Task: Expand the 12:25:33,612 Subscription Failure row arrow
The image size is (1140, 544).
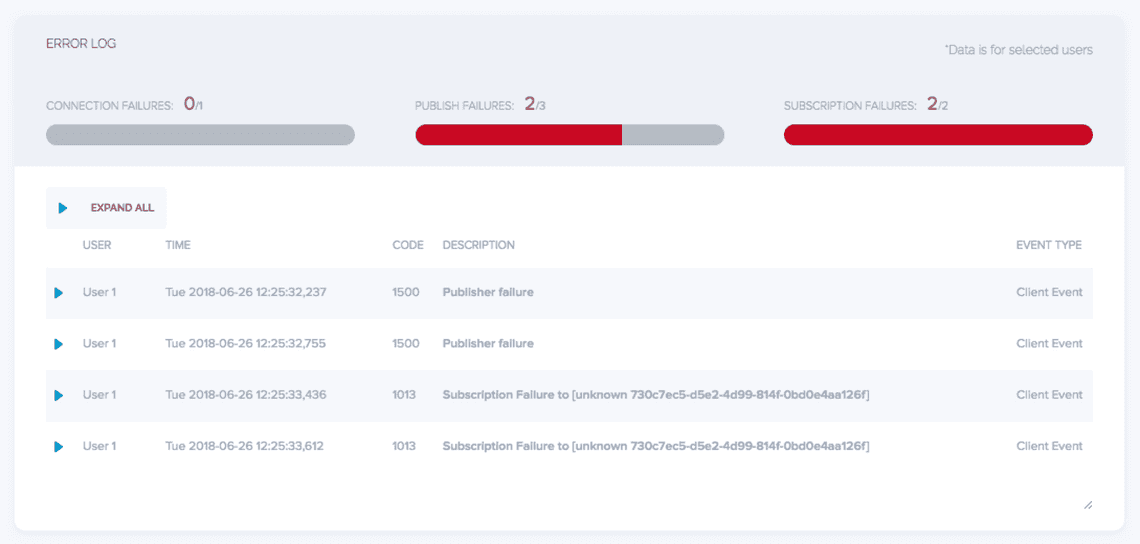Action: [58, 447]
